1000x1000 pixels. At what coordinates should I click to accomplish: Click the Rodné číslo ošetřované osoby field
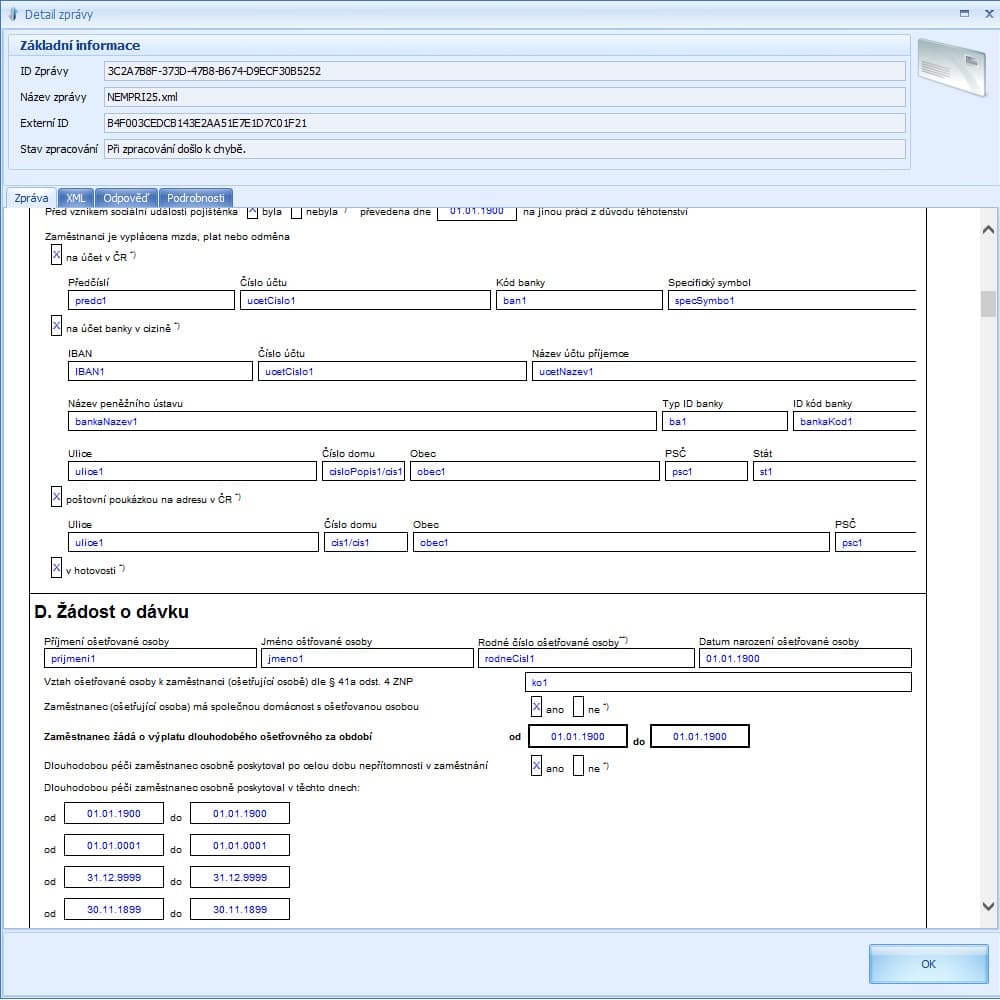click(586, 658)
